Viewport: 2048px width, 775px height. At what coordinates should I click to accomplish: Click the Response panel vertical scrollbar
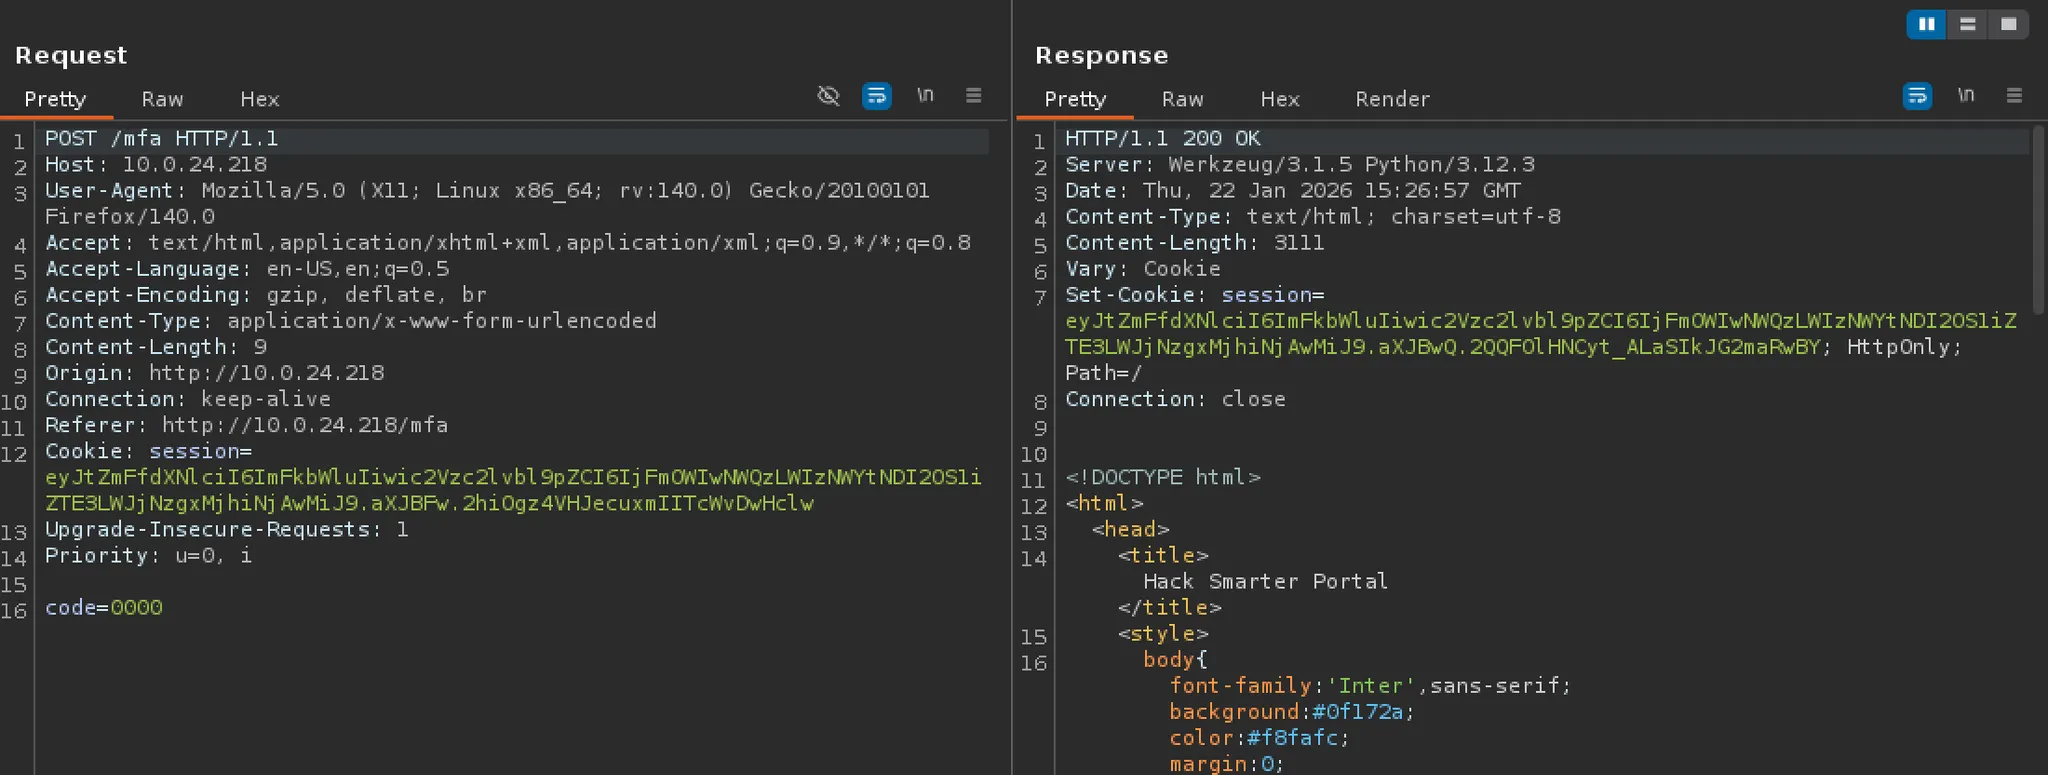[x=2039, y=220]
